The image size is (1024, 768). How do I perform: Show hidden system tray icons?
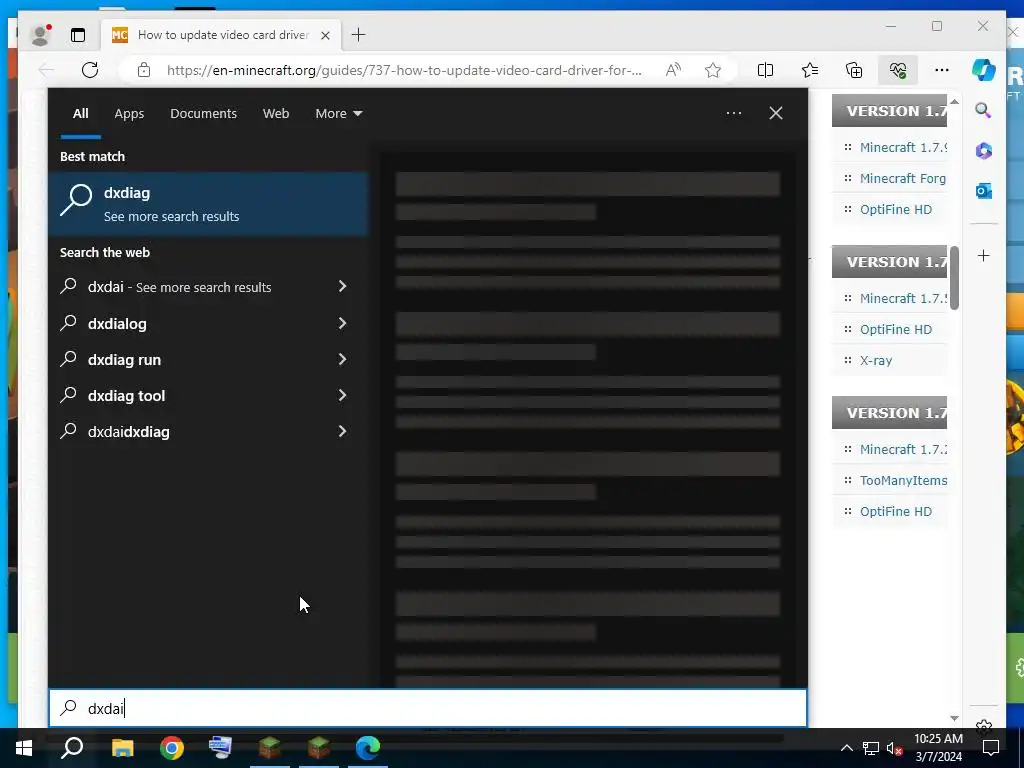[x=846, y=748]
